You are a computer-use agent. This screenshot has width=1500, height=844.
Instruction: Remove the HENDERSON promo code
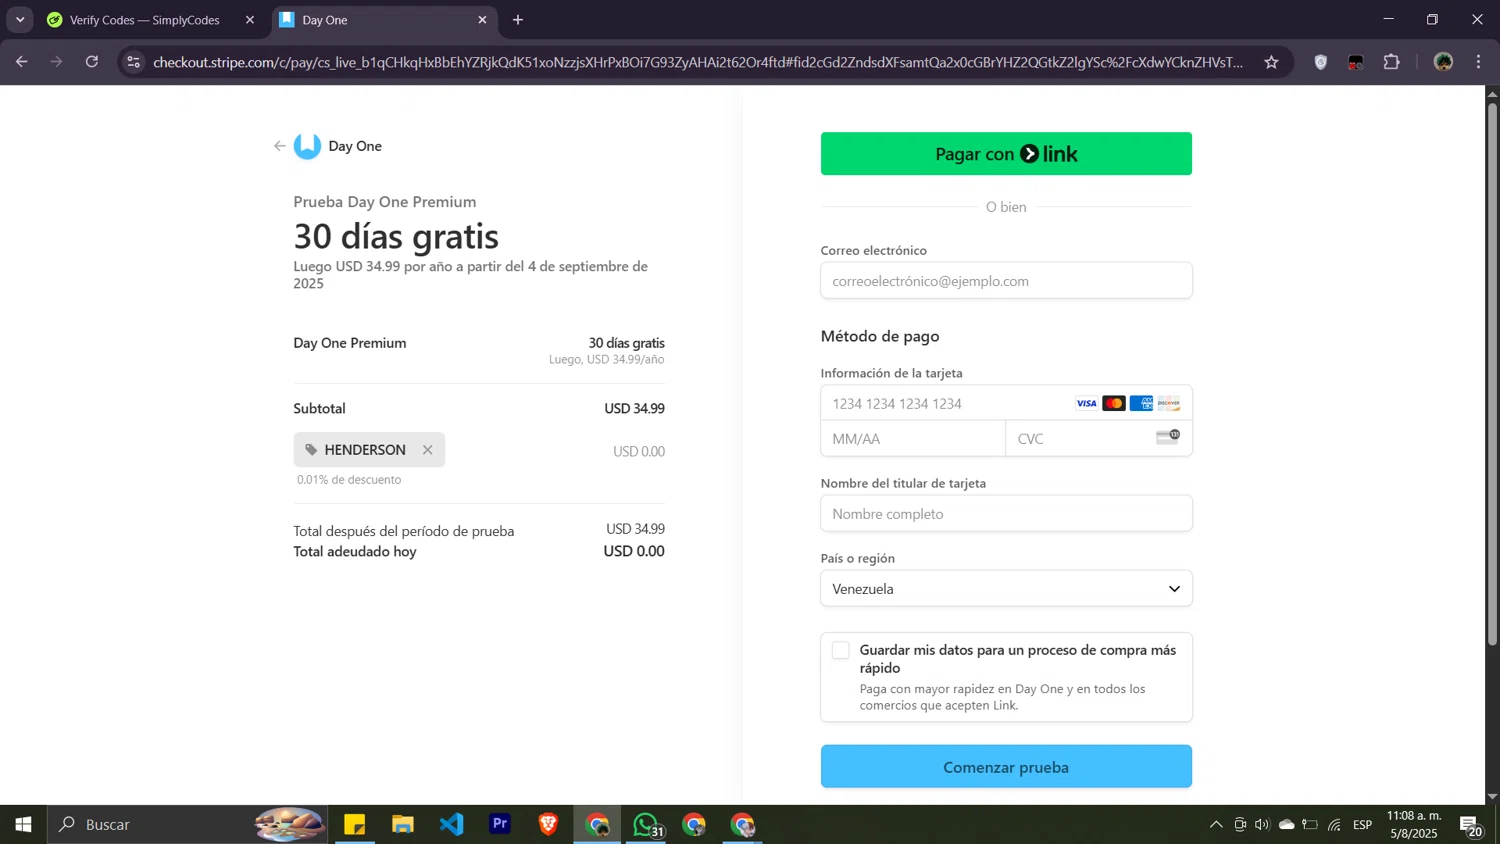coord(427,450)
